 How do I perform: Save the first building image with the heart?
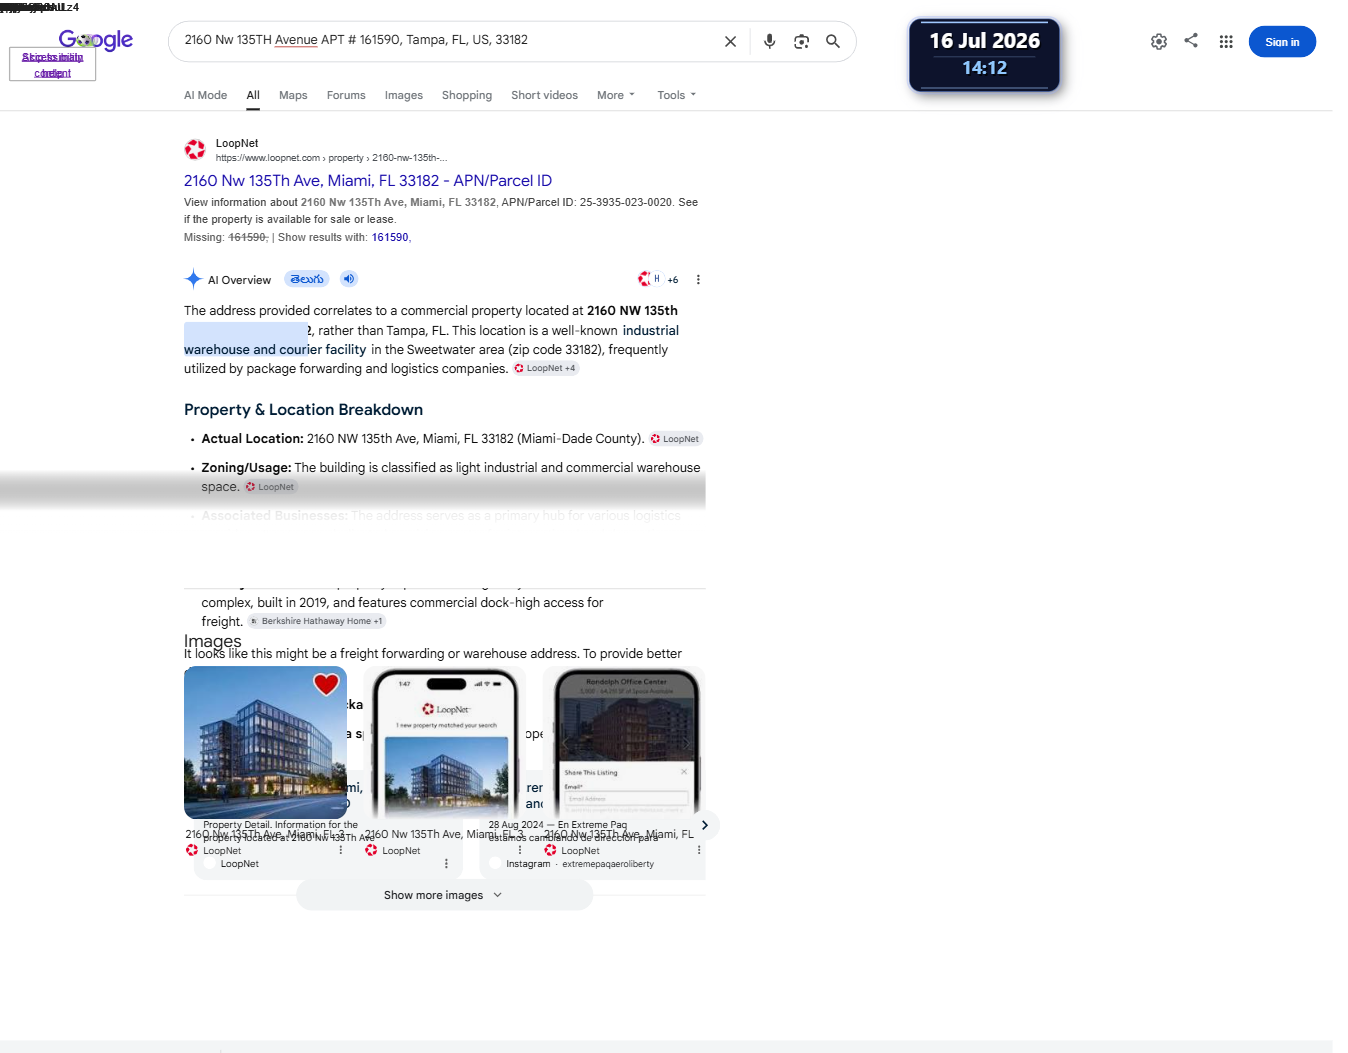tap(326, 684)
